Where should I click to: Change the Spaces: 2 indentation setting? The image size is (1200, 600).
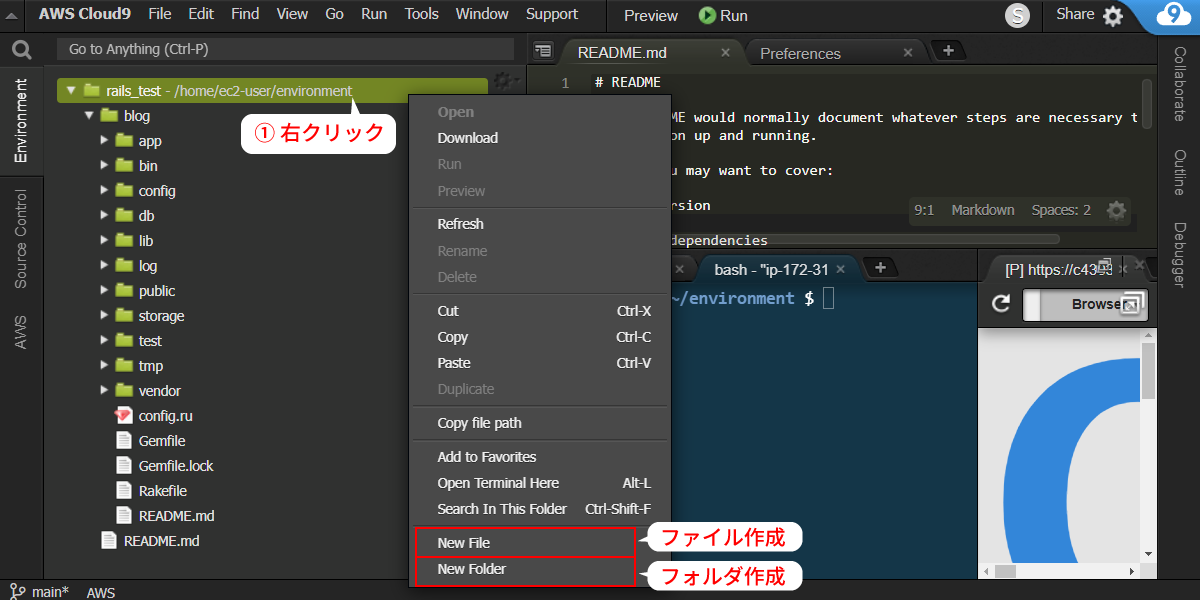click(x=1061, y=210)
